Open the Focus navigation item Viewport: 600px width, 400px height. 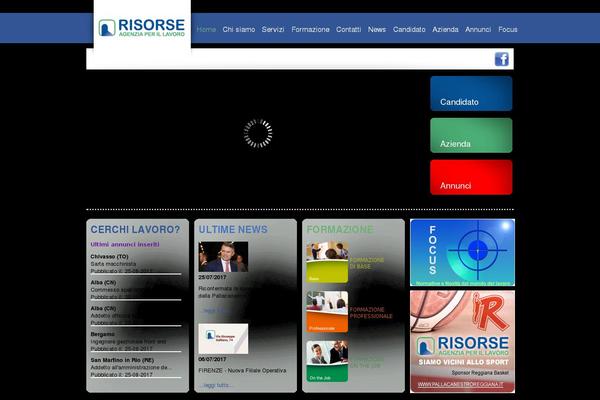(x=508, y=29)
